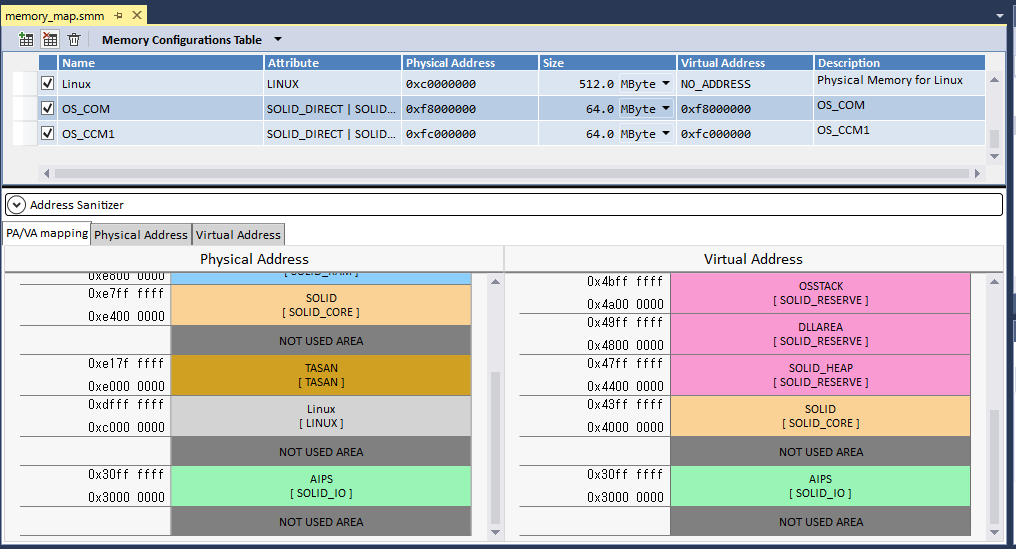Expand the Address Sanitizer section
1016x549 pixels.
(x=16, y=204)
